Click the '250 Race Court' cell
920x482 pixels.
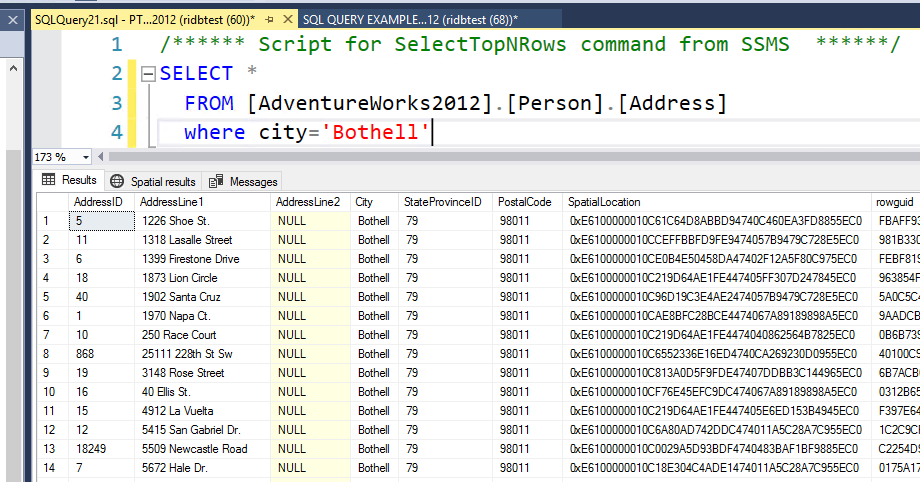click(x=202, y=335)
